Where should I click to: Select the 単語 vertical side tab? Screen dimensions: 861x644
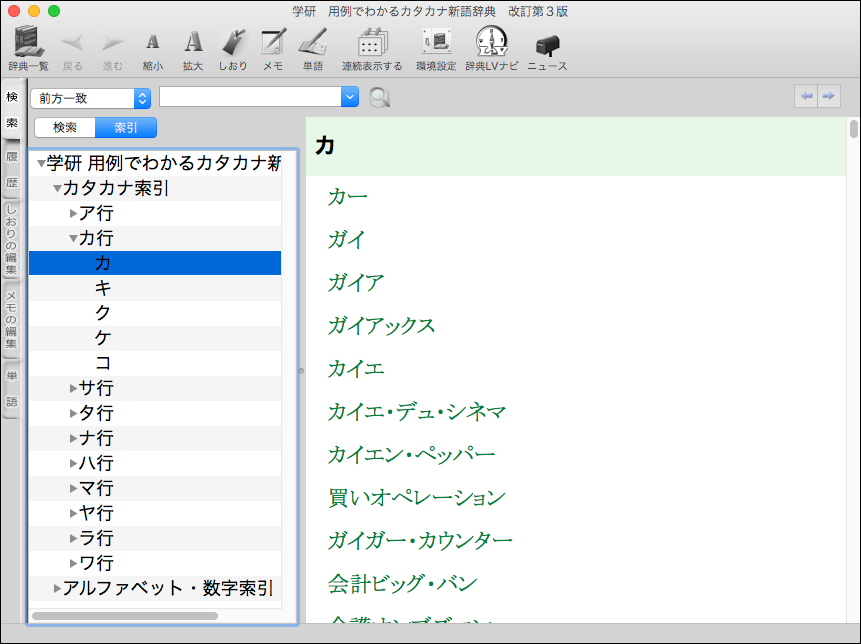pos(12,389)
